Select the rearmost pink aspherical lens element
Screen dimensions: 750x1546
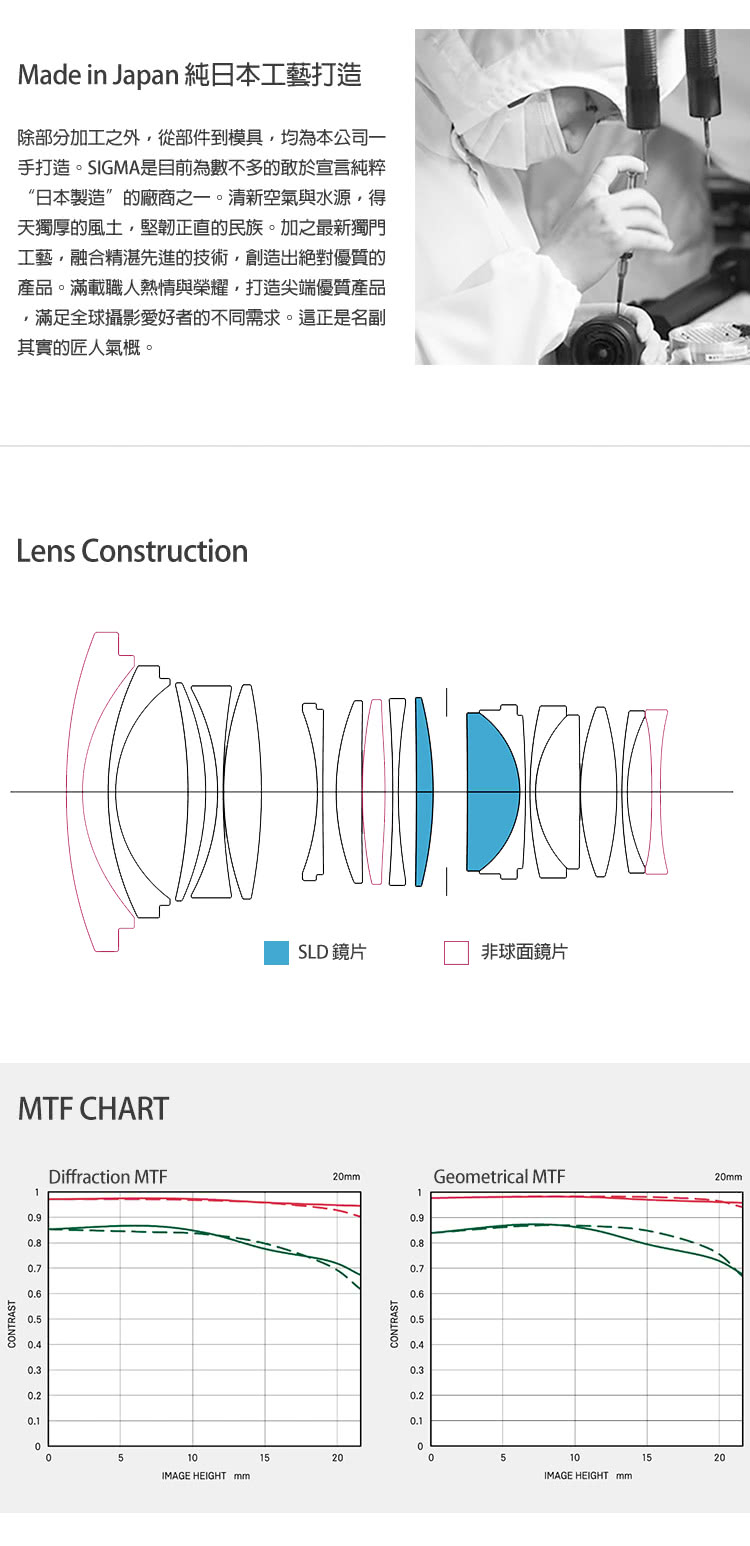[x=658, y=790]
